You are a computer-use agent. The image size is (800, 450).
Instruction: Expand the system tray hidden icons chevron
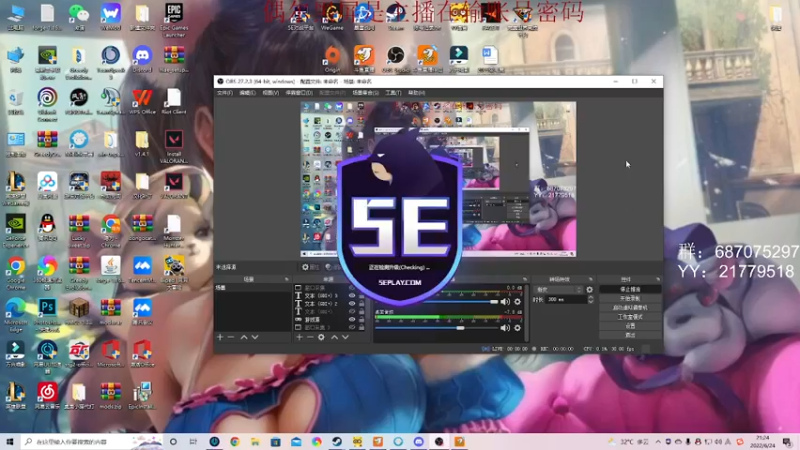pyautogui.click(x=658, y=442)
